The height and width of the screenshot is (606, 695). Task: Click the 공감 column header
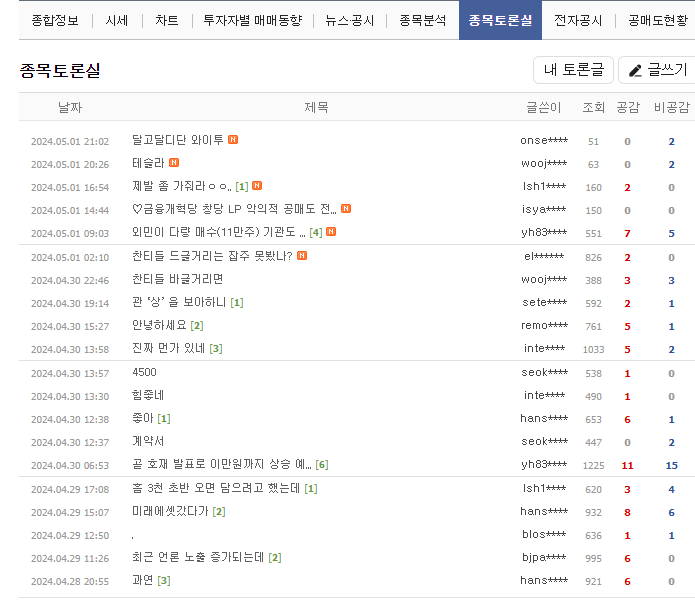pyautogui.click(x=628, y=107)
